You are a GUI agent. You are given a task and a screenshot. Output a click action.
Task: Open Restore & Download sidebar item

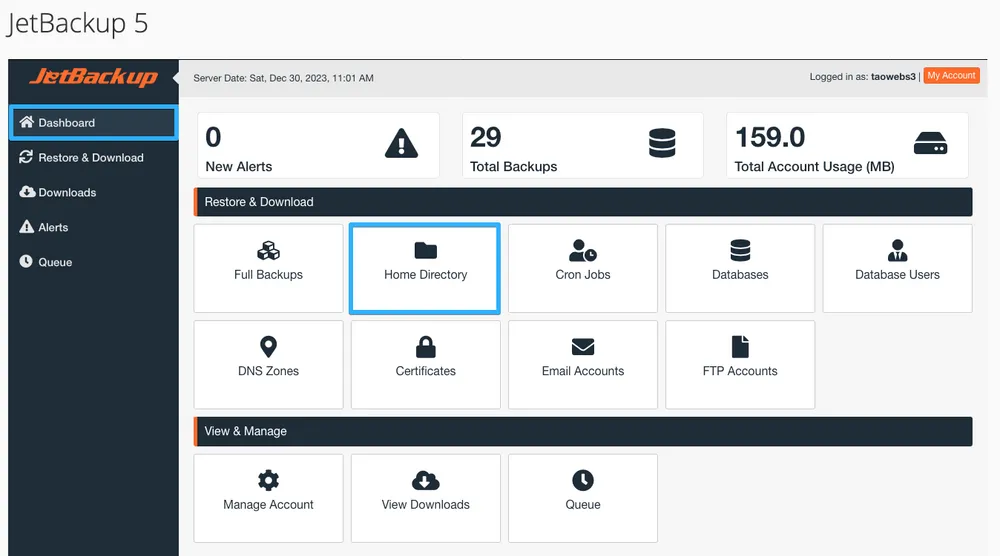click(x=90, y=158)
